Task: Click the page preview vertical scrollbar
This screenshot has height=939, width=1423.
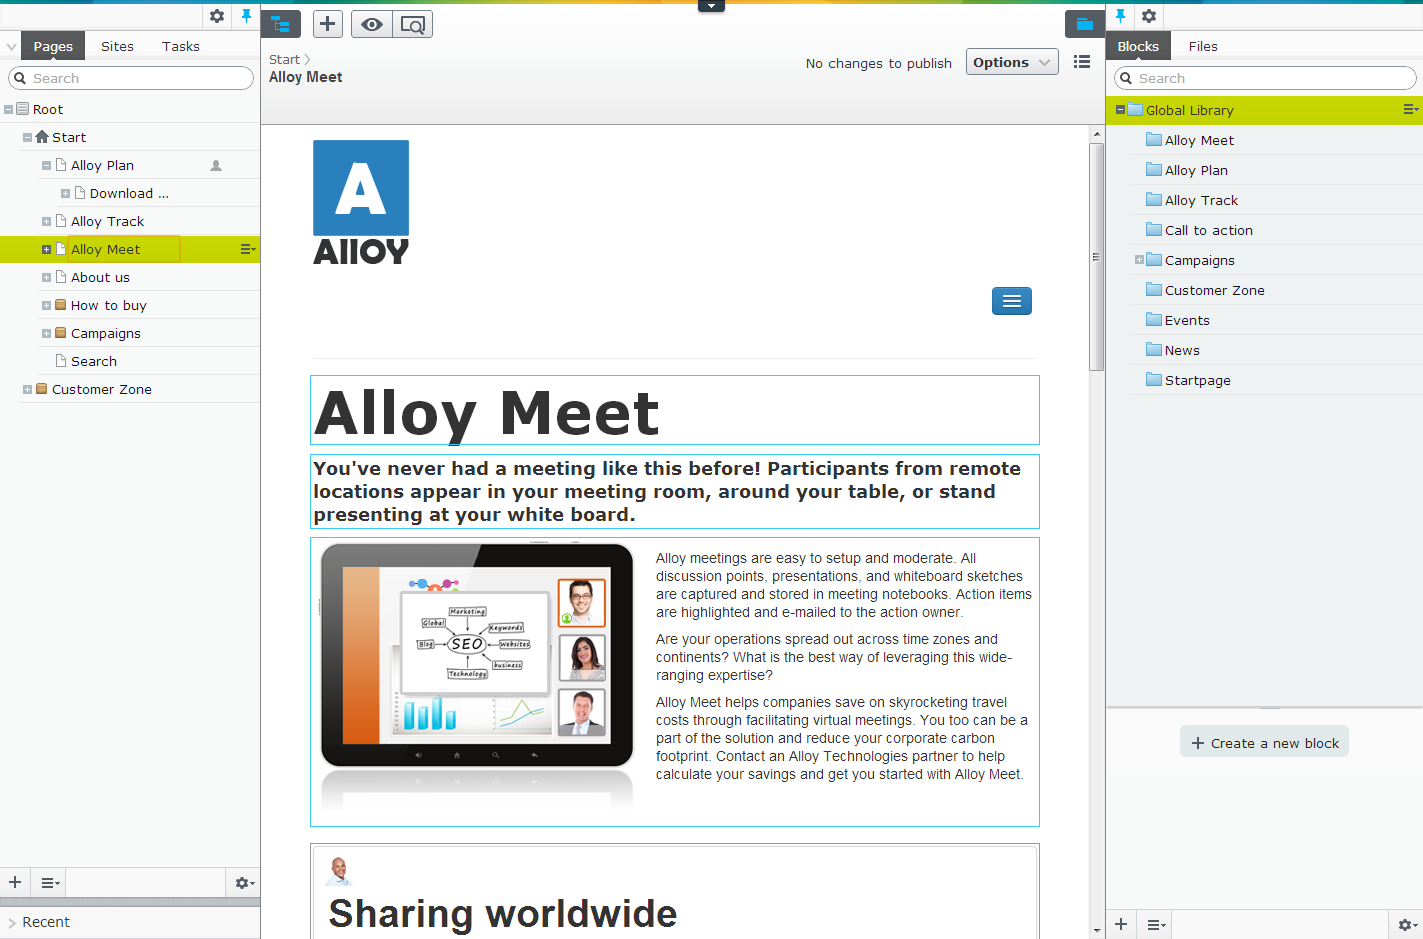Action: coord(1096,257)
